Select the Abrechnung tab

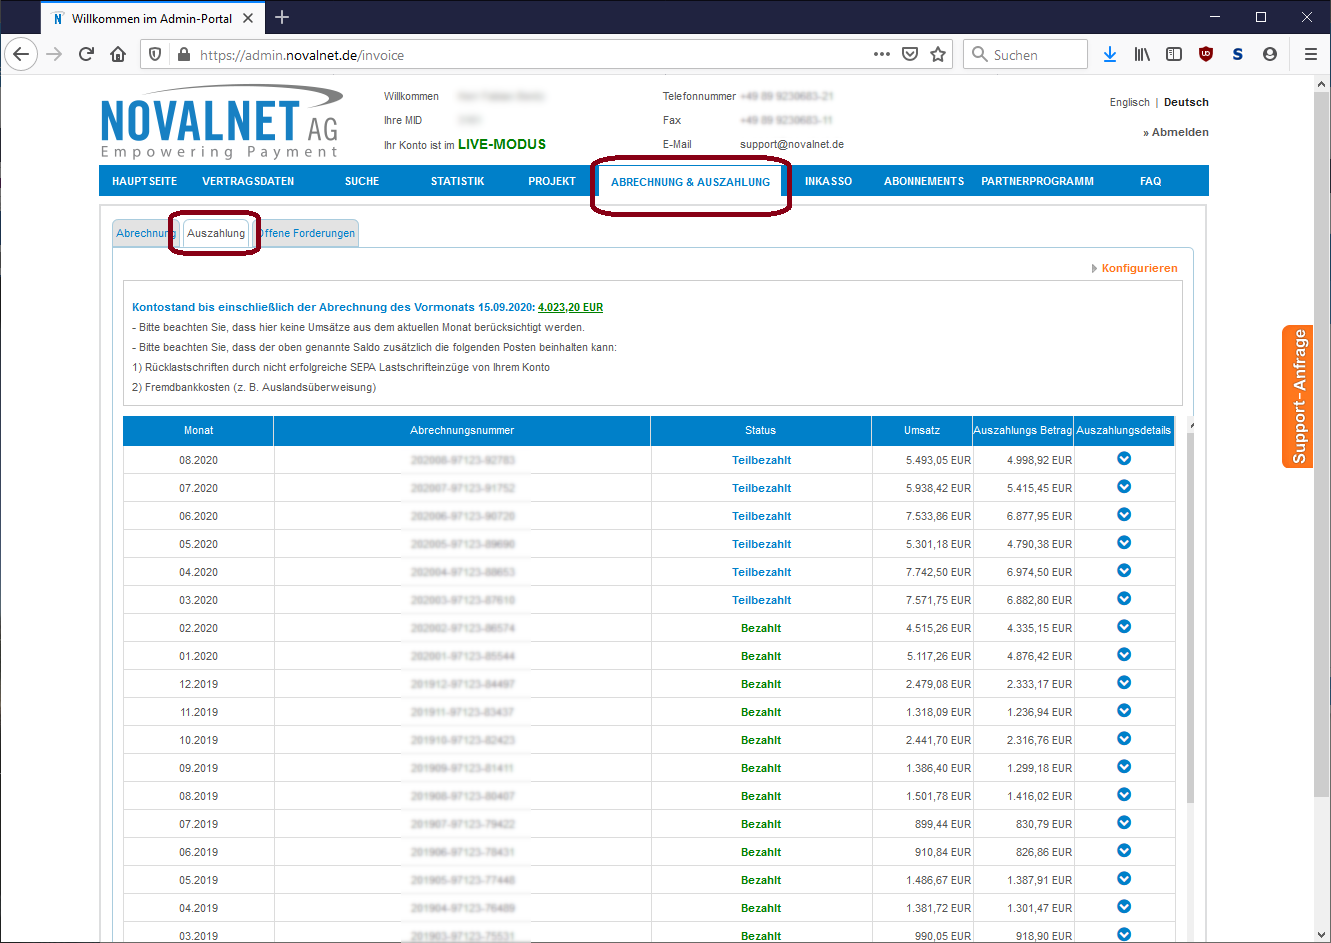click(142, 233)
